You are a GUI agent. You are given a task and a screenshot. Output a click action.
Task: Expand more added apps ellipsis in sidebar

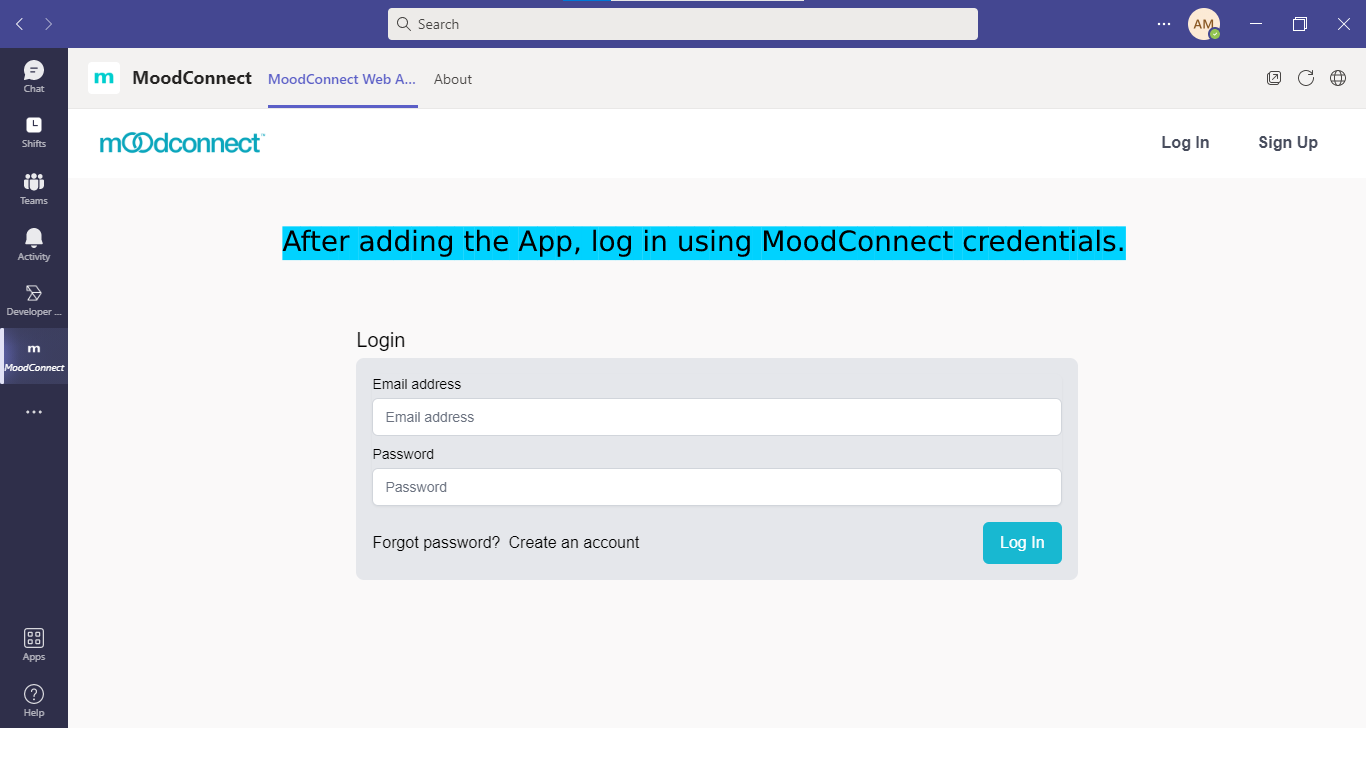(x=34, y=412)
